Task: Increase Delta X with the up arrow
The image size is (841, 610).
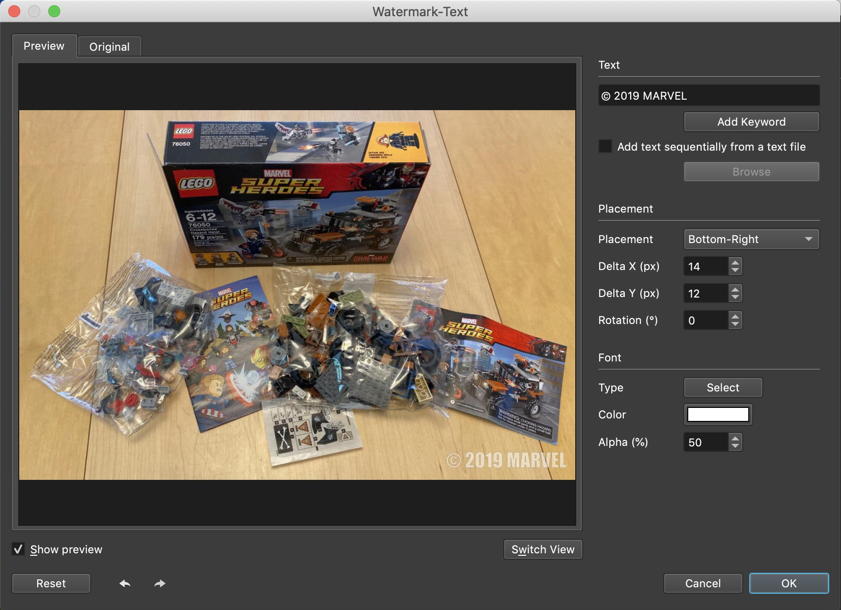Action: pos(735,262)
